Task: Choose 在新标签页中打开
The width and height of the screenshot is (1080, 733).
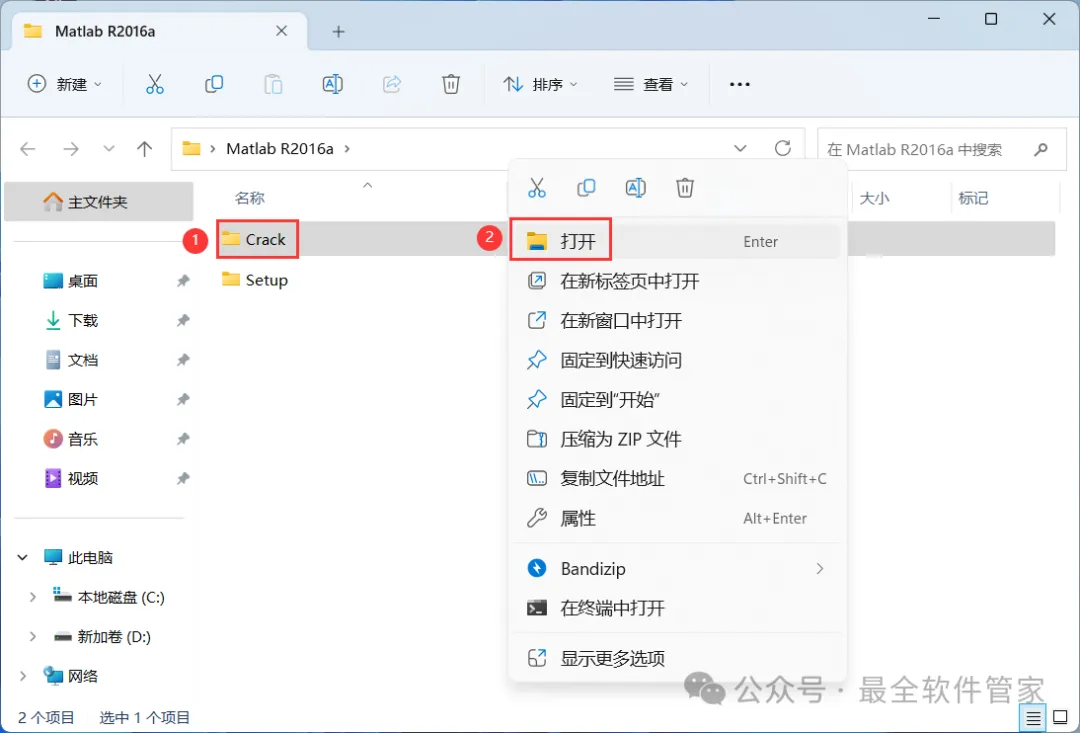Action: point(675,281)
